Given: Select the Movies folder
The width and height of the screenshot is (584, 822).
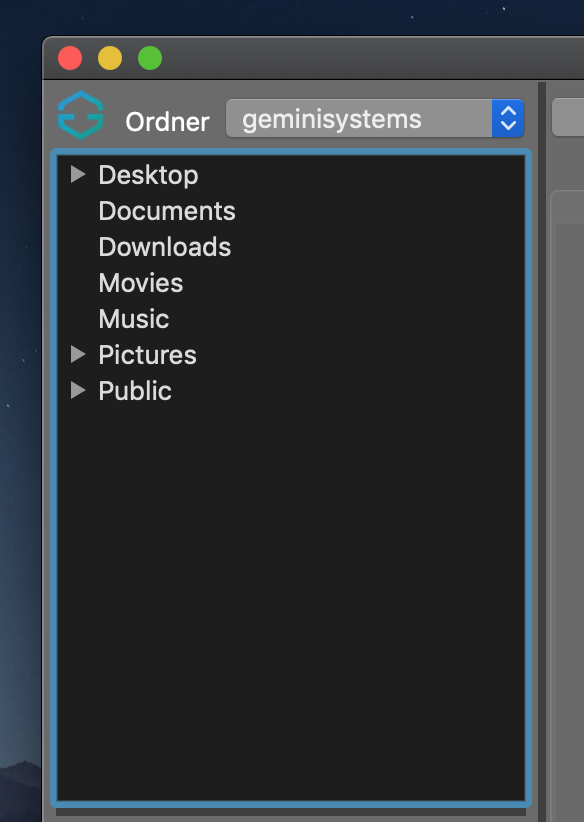Looking at the screenshot, I should pos(140,283).
